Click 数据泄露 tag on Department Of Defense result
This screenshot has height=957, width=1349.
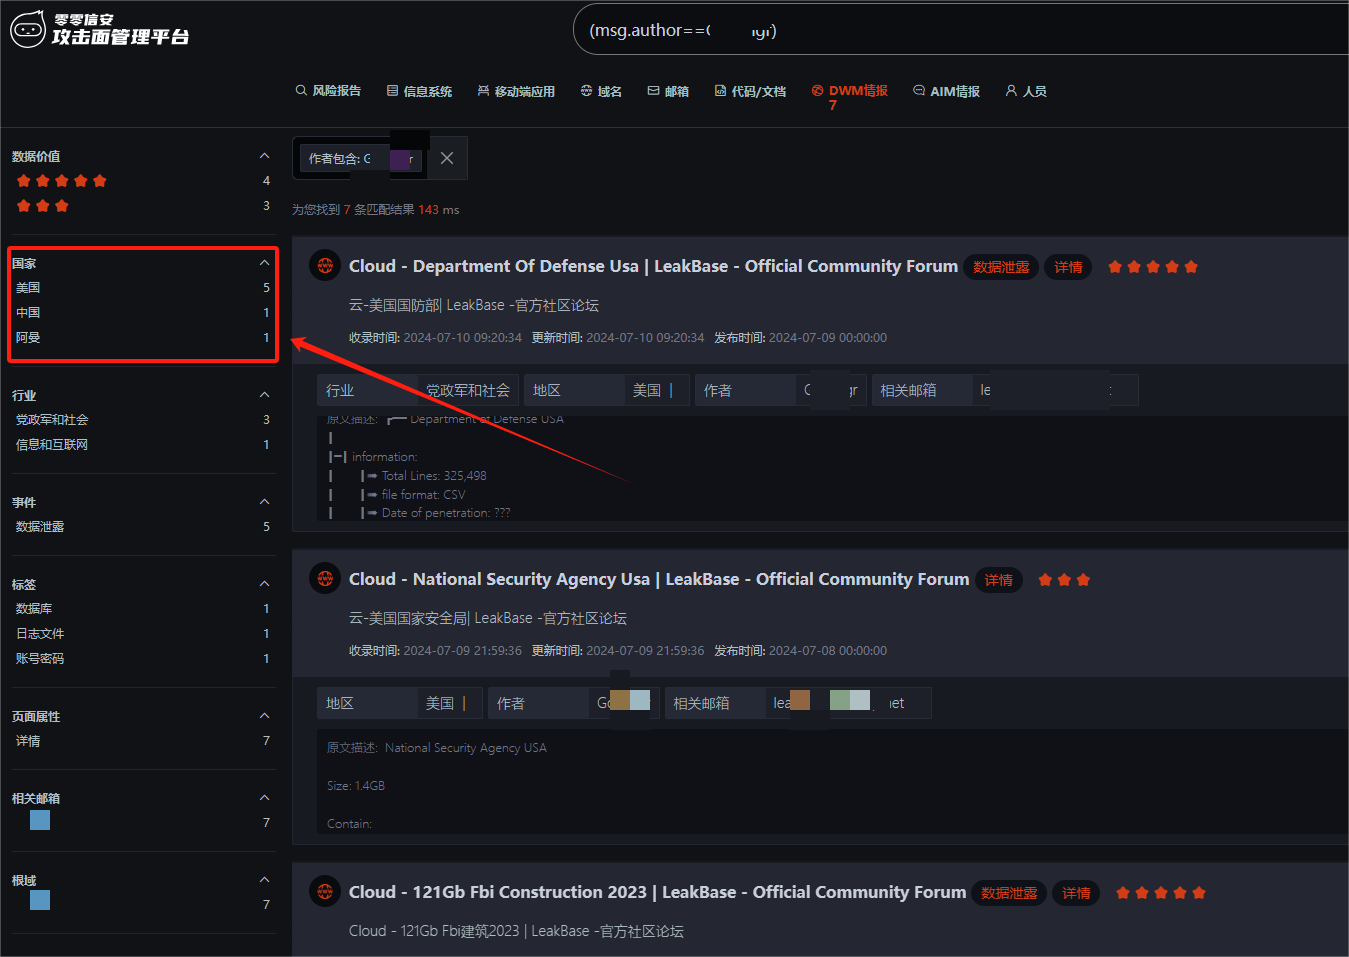coord(1001,267)
